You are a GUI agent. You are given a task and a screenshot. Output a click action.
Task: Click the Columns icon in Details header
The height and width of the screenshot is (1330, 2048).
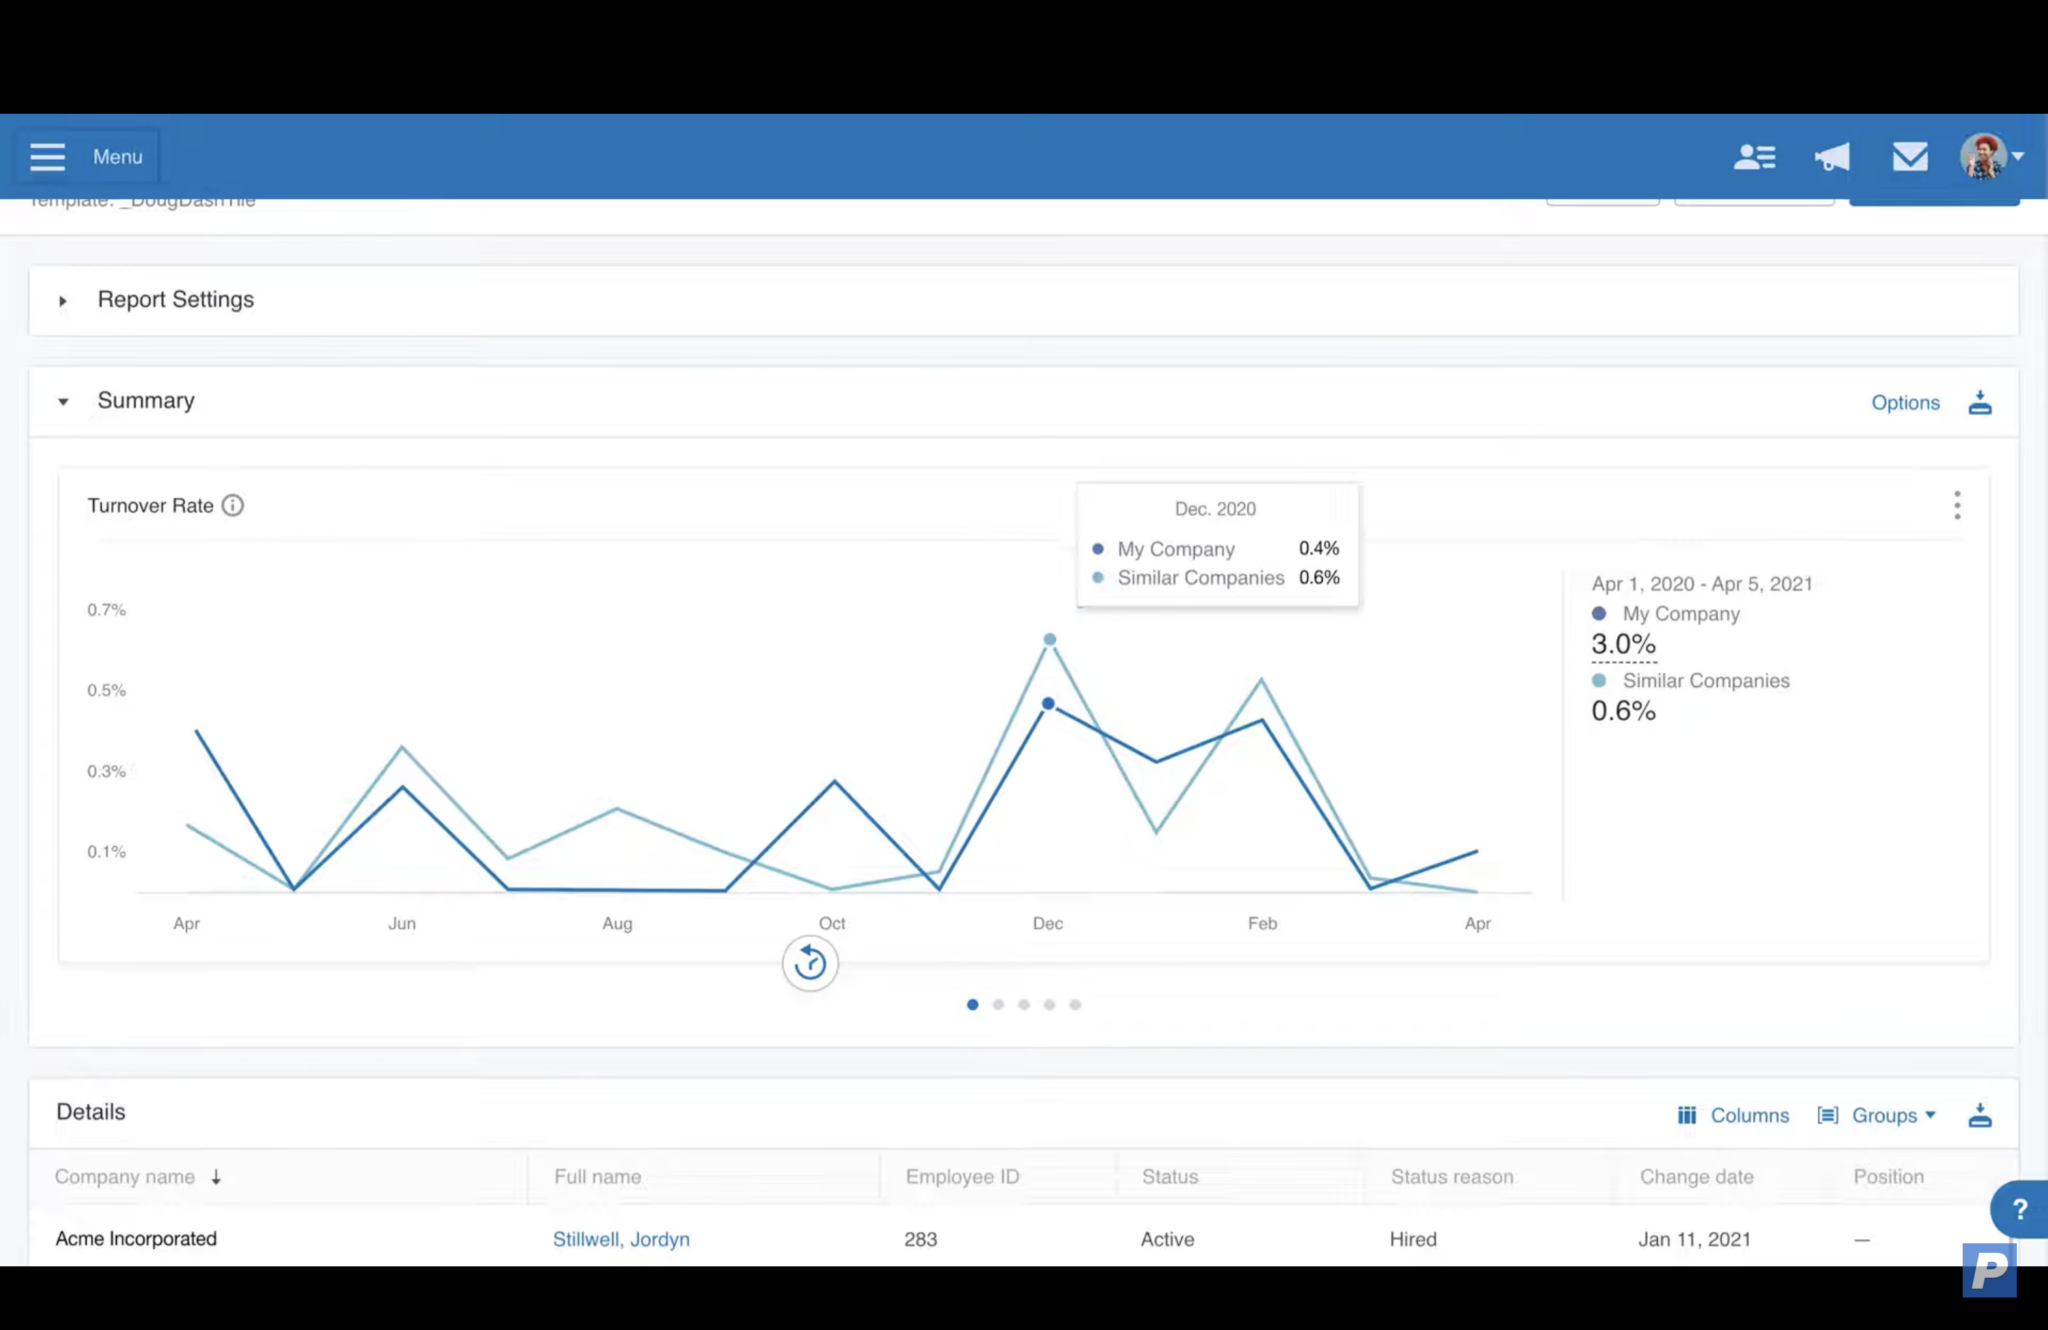(x=1687, y=1115)
